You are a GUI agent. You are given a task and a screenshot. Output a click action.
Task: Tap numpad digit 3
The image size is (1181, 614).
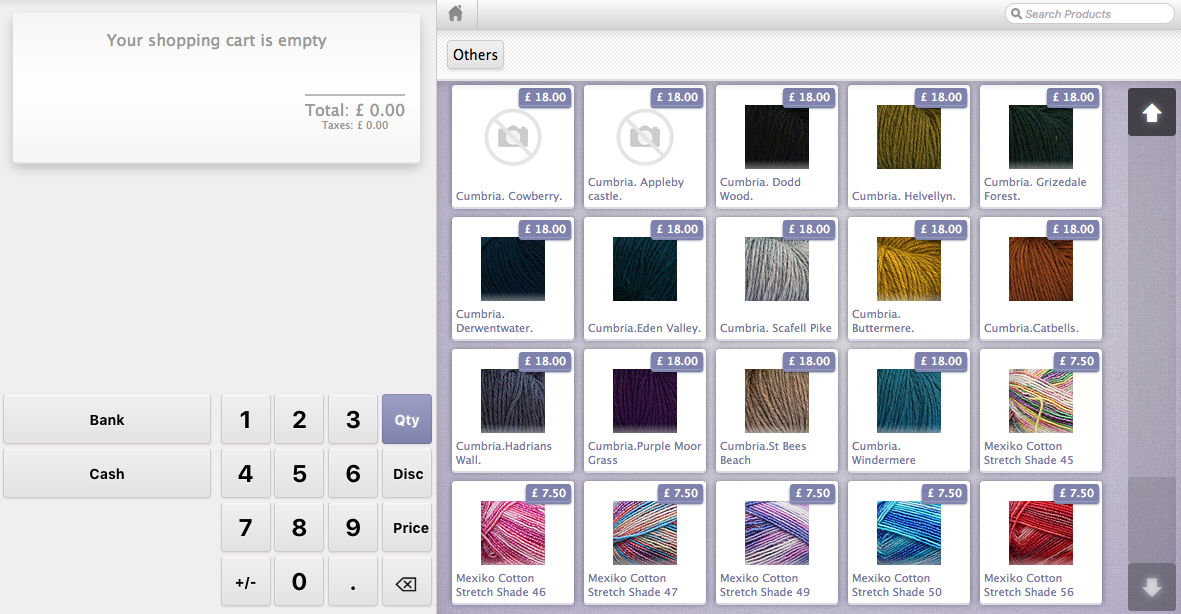[x=353, y=420]
